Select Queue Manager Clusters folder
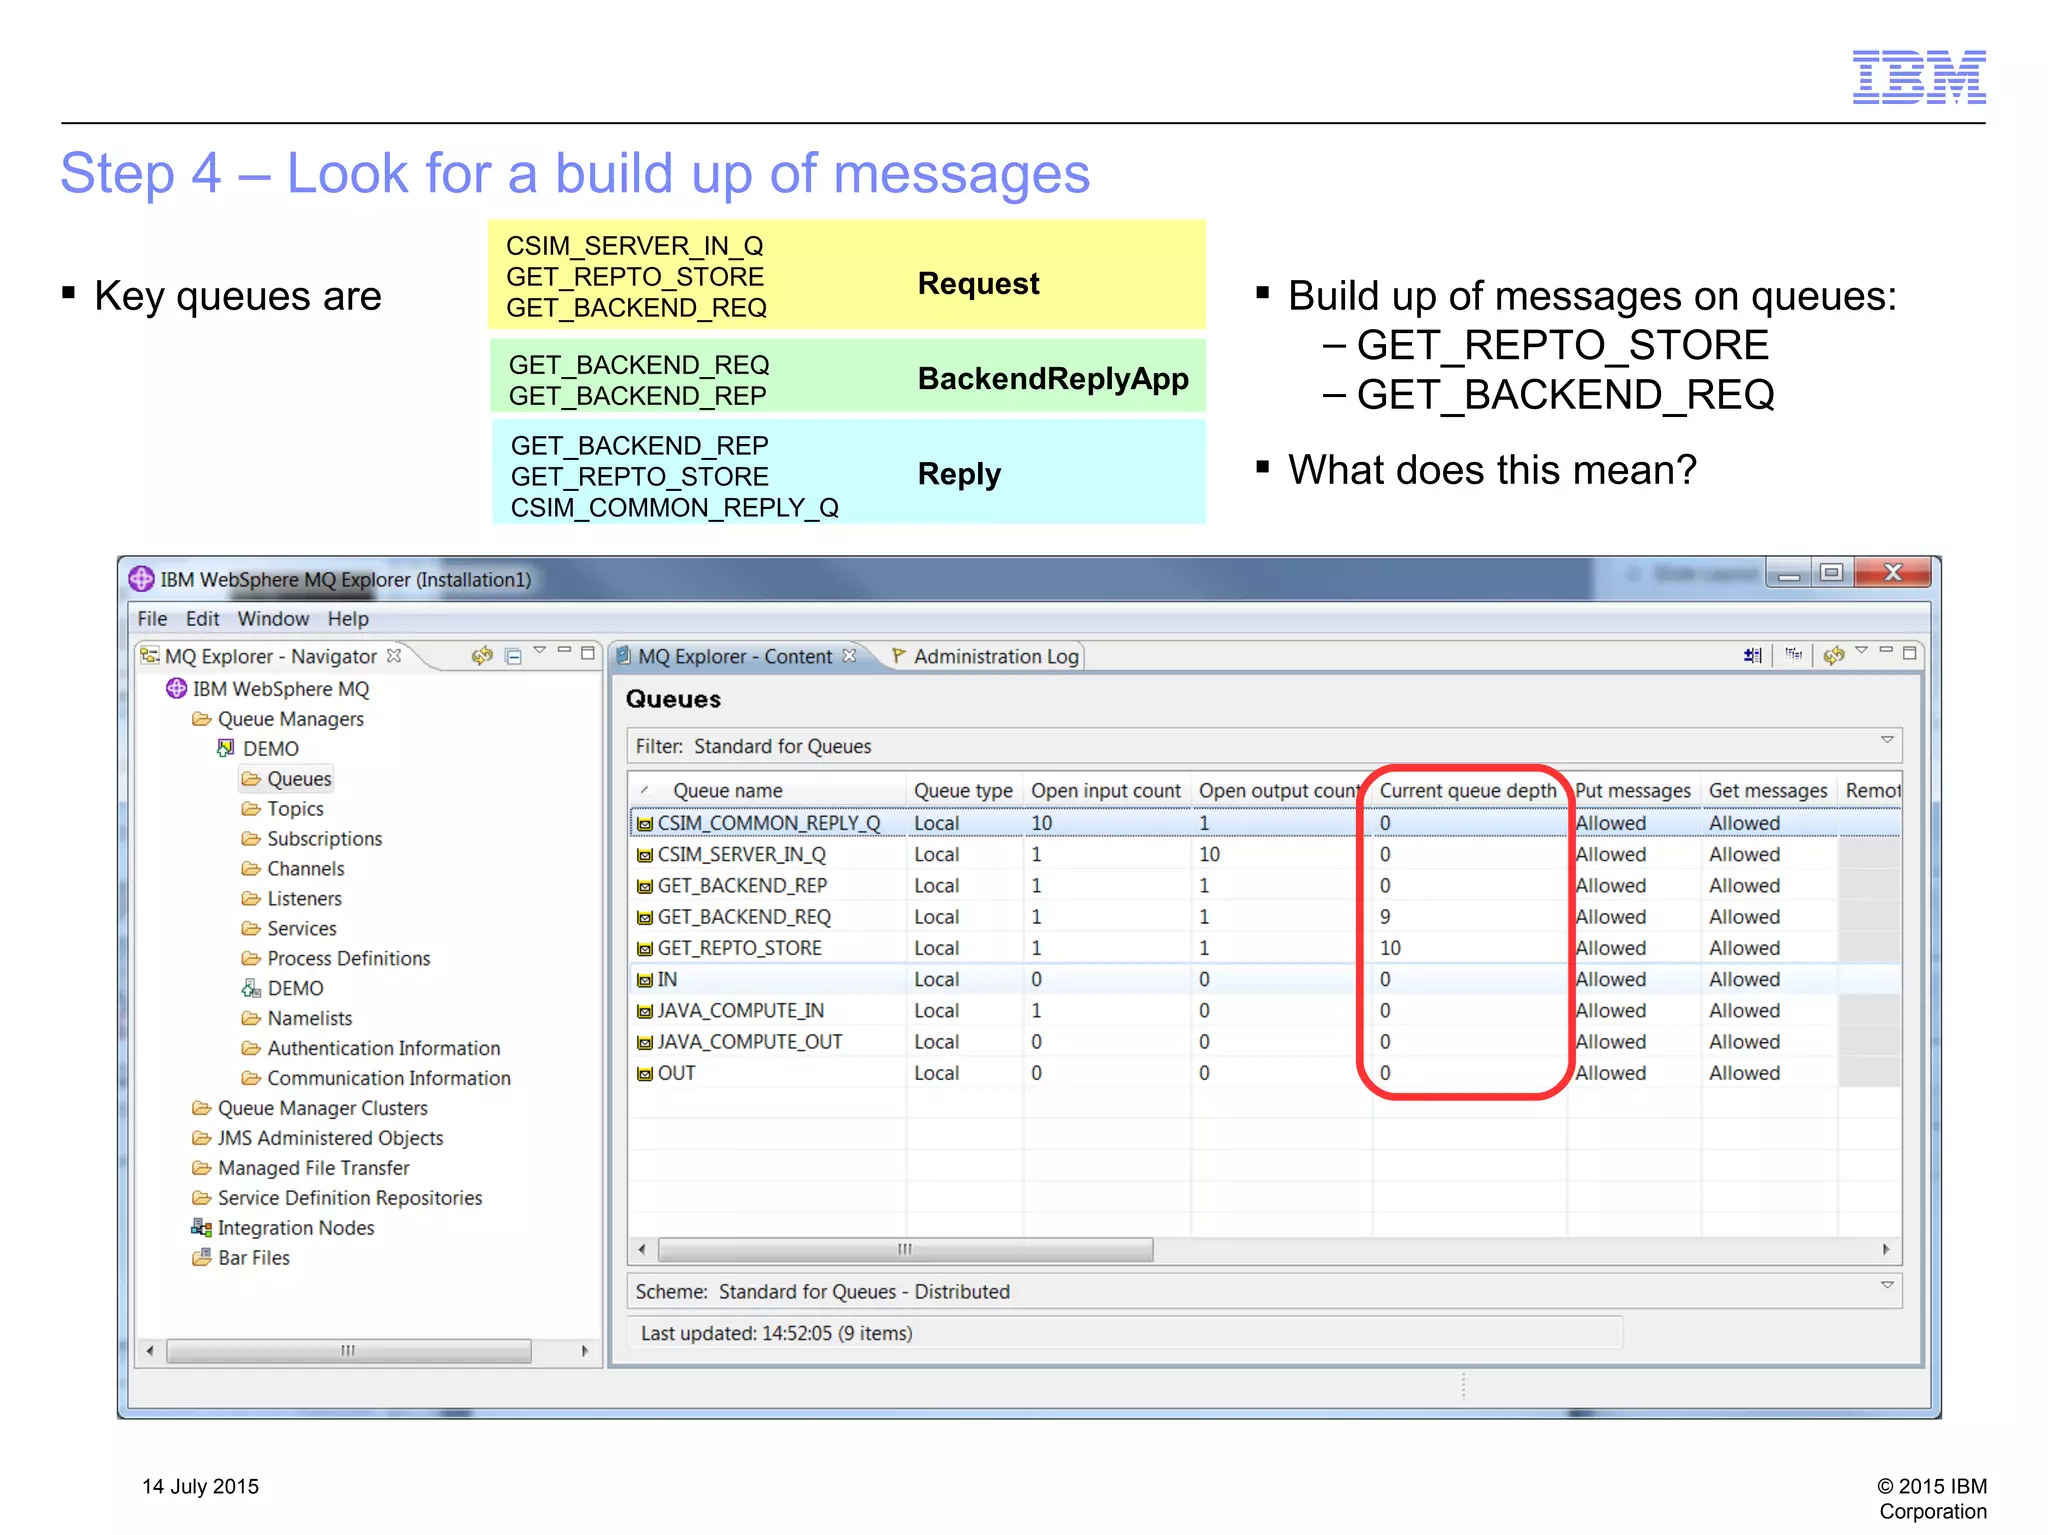 click(310, 1108)
